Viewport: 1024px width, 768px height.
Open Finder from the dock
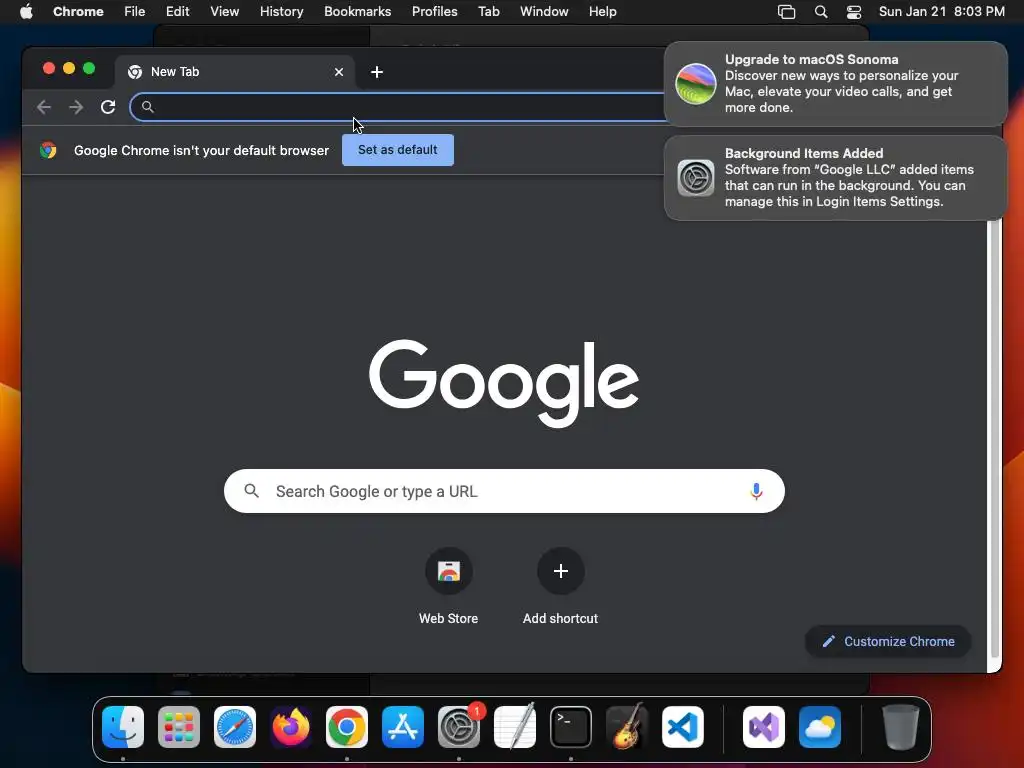[123, 727]
